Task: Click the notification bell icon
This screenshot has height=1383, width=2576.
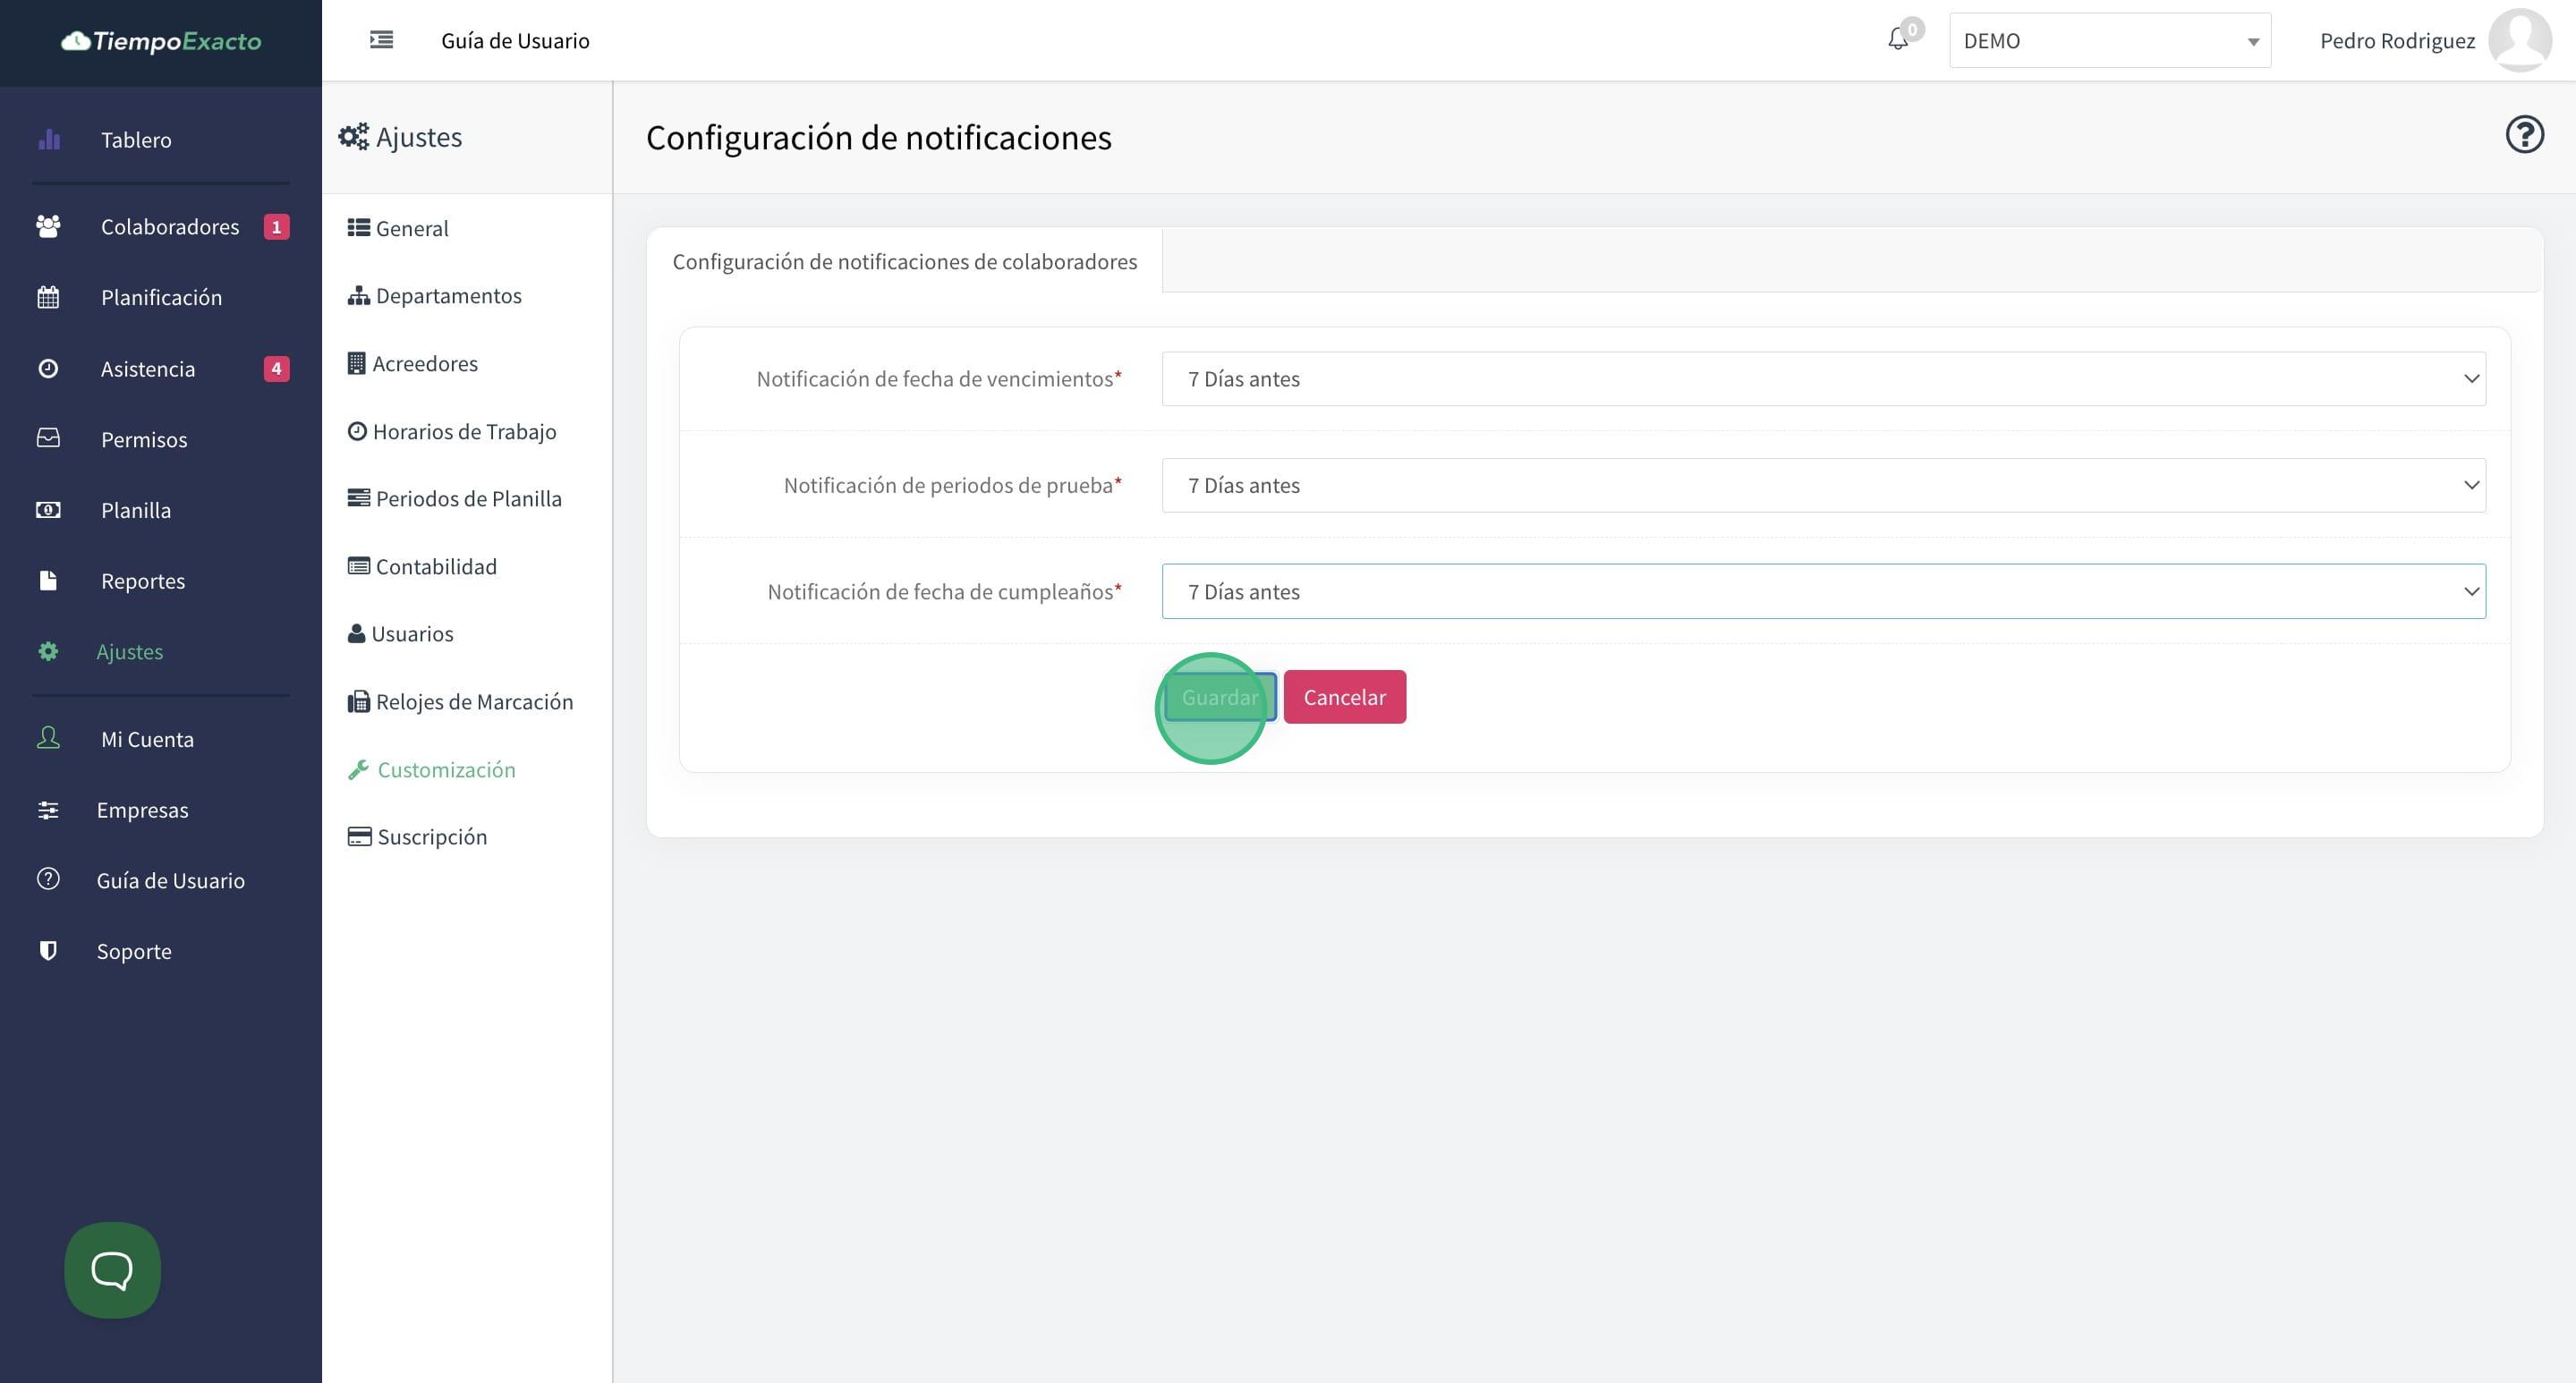Action: [1897, 40]
